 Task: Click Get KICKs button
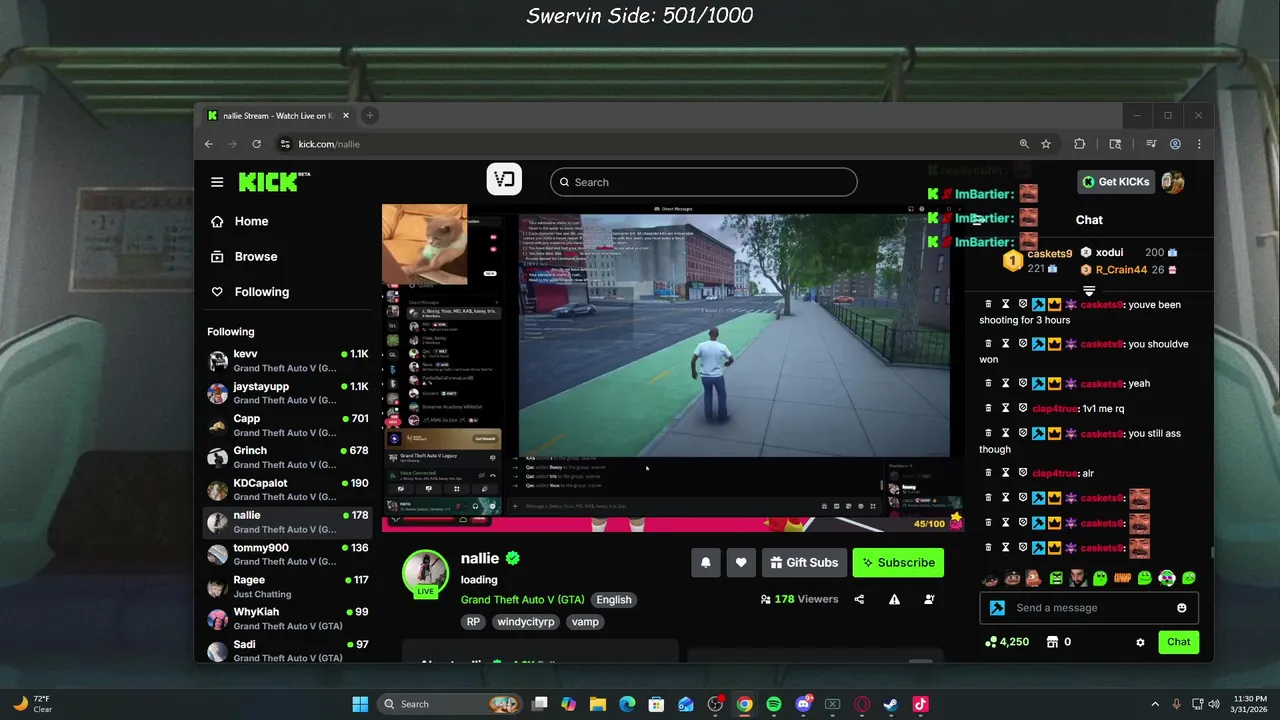point(1116,182)
